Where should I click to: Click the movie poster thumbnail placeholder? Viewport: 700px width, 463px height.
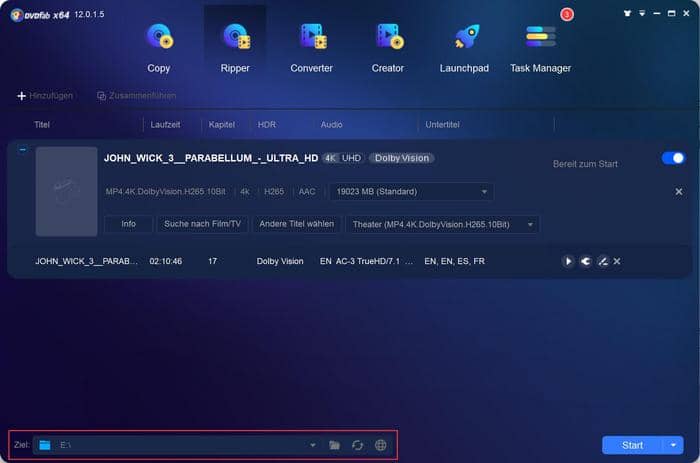click(66, 191)
